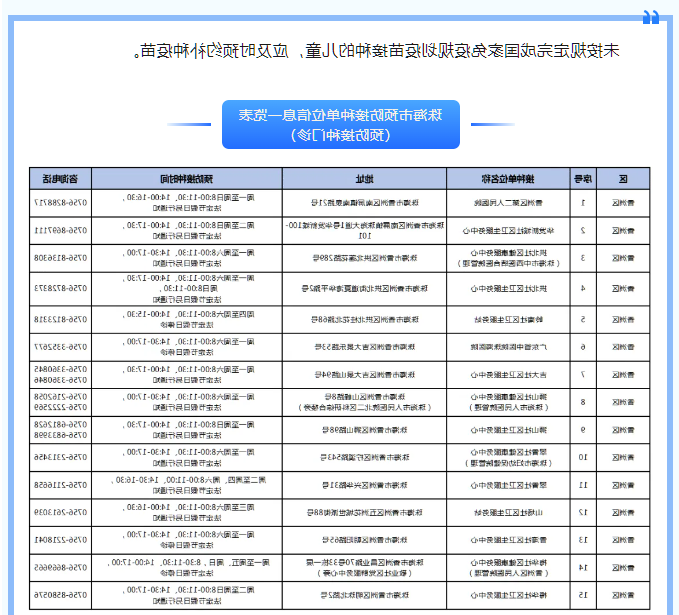Image resolution: width=679 pixels, height=615 pixels.
Task: Click the address of 梅华社区卫生服务中心
Action: tap(364, 595)
